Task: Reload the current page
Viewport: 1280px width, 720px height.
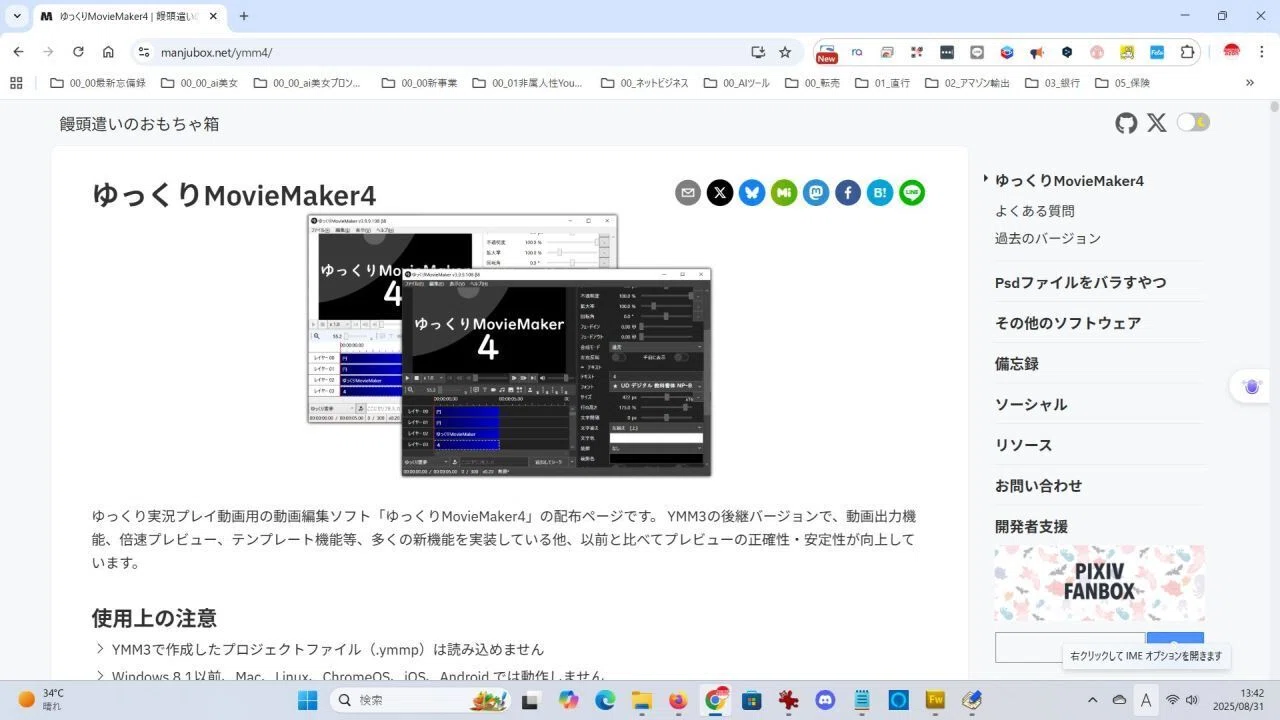Action: 78,52
